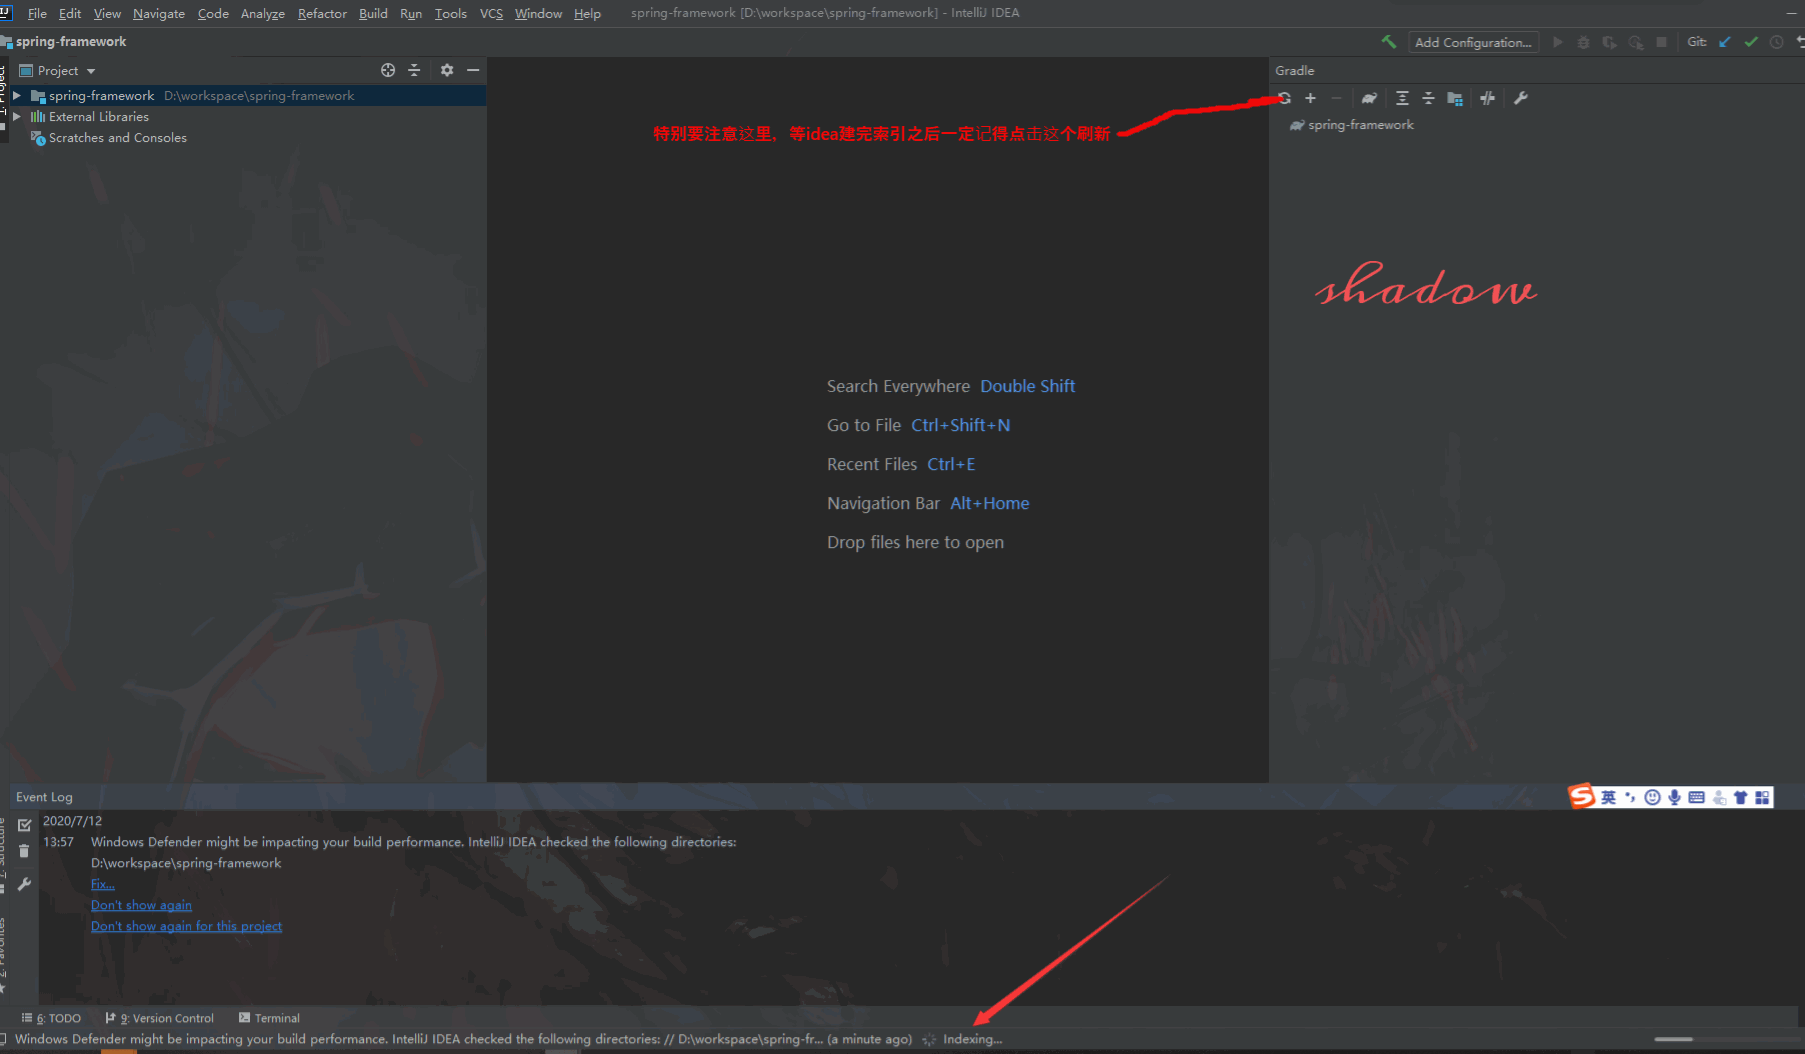1805x1054 pixels.
Task: Expand External Libraries node
Action: pyautogui.click(x=17, y=117)
